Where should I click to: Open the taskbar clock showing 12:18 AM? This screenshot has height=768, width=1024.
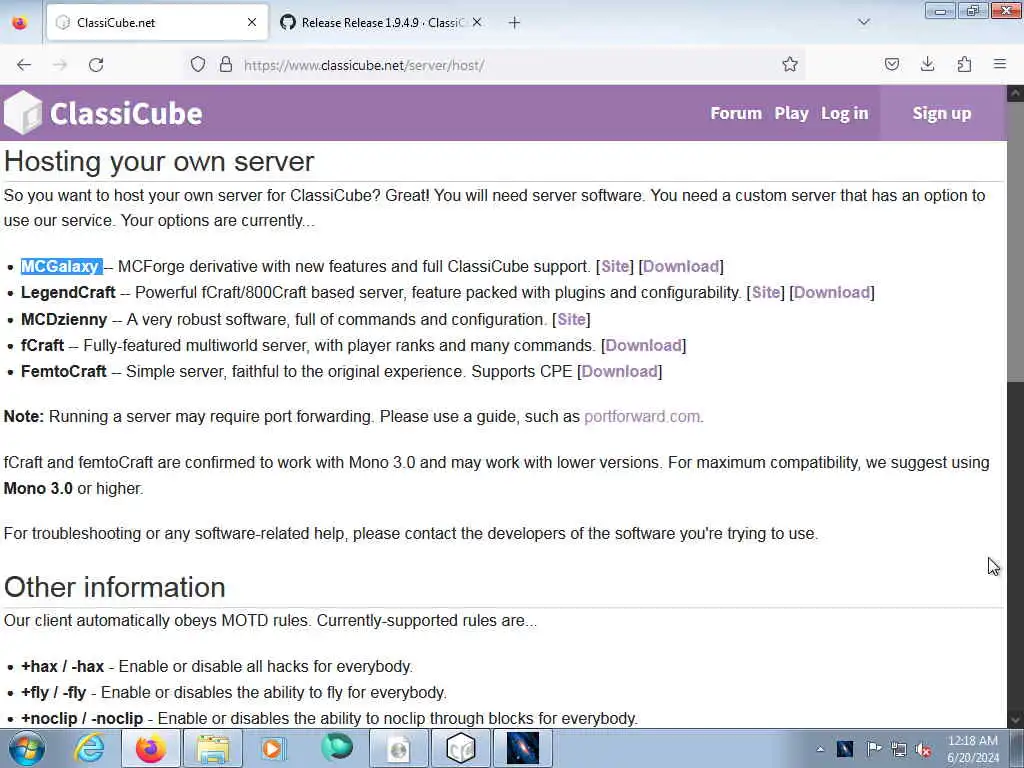[x=973, y=749]
